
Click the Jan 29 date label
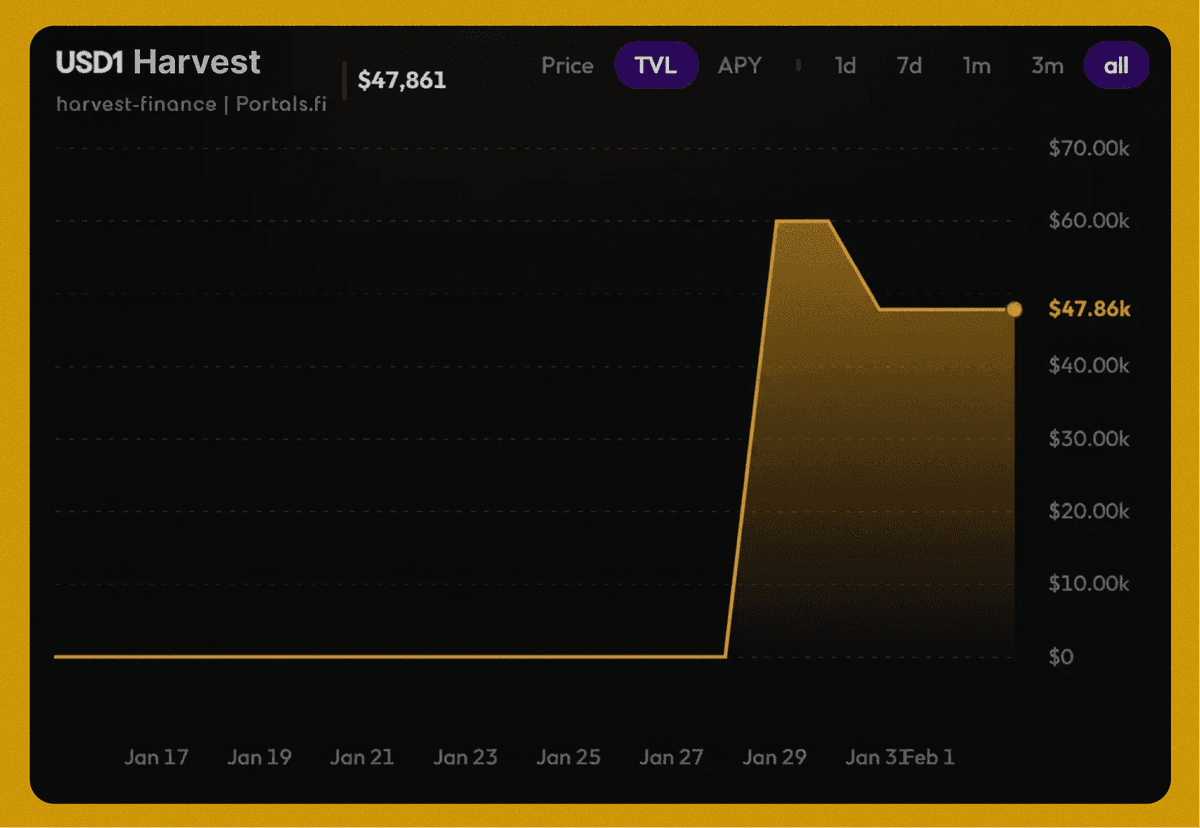coord(774,757)
